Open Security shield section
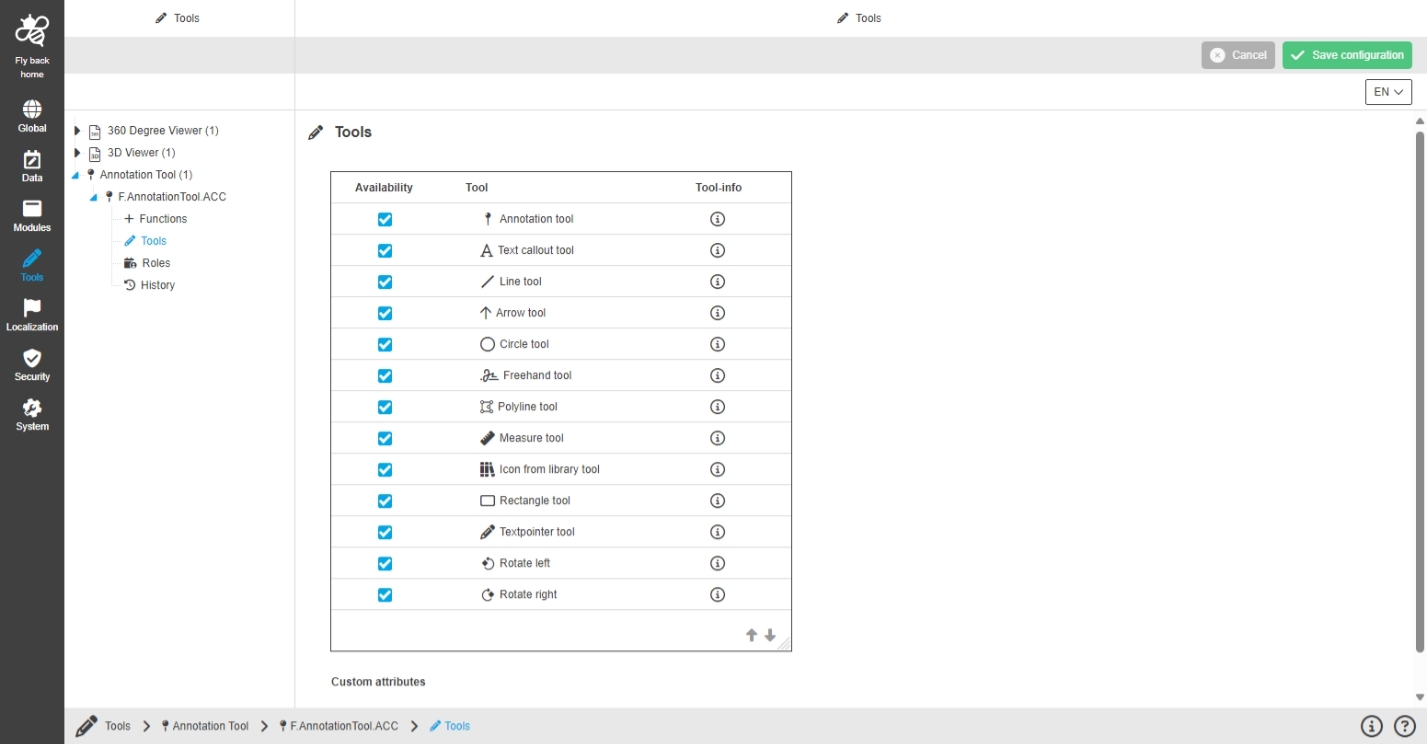1427x744 pixels. tap(32, 359)
